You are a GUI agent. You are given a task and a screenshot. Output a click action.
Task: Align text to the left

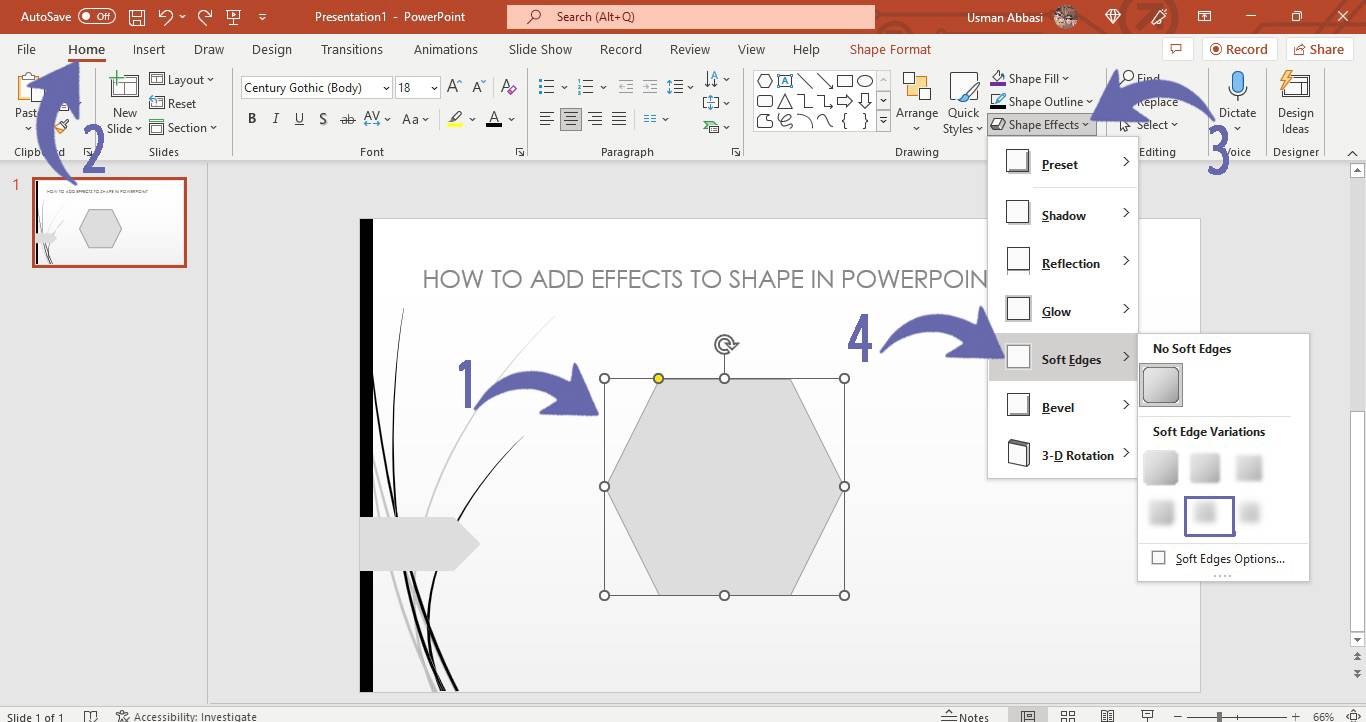pyautogui.click(x=546, y=119)
